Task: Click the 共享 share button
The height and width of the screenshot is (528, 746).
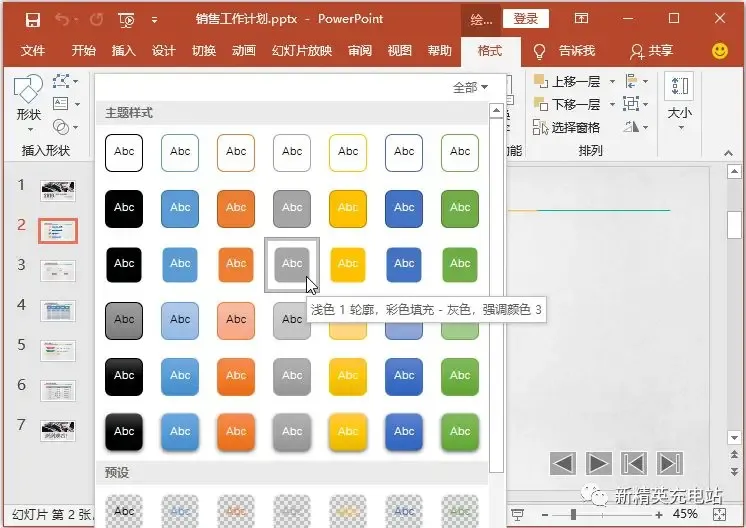Action: coord(651,51)
